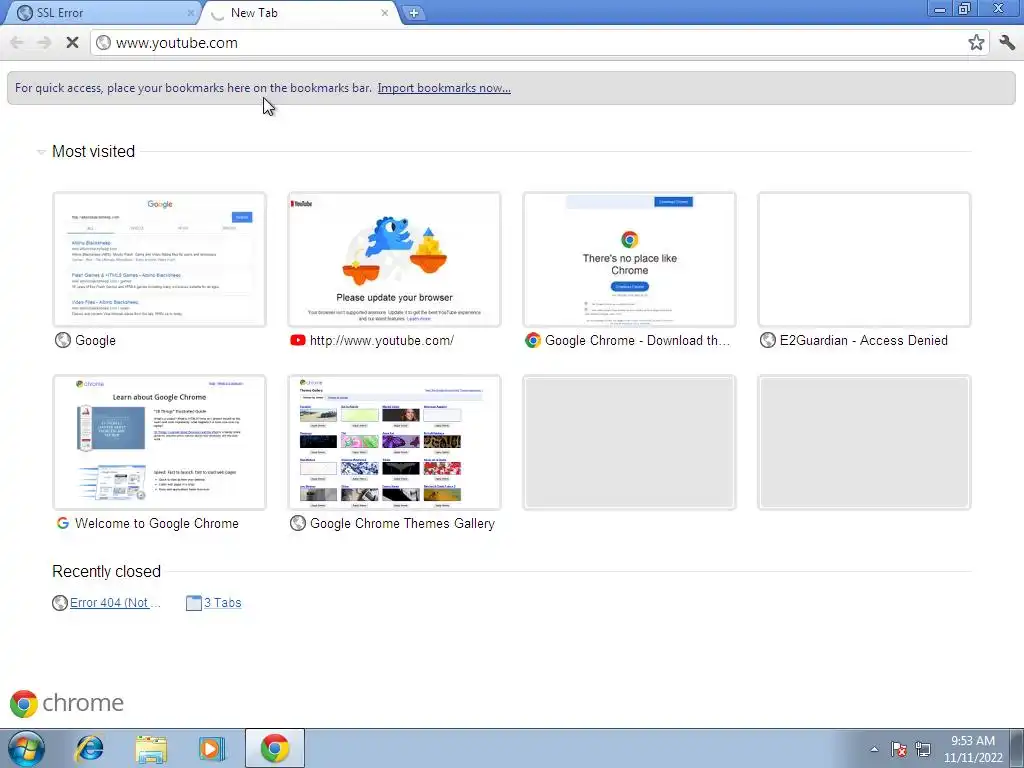Click the Google link label
This screenshot has width=1024, height=768.
(x=95, y=340)
